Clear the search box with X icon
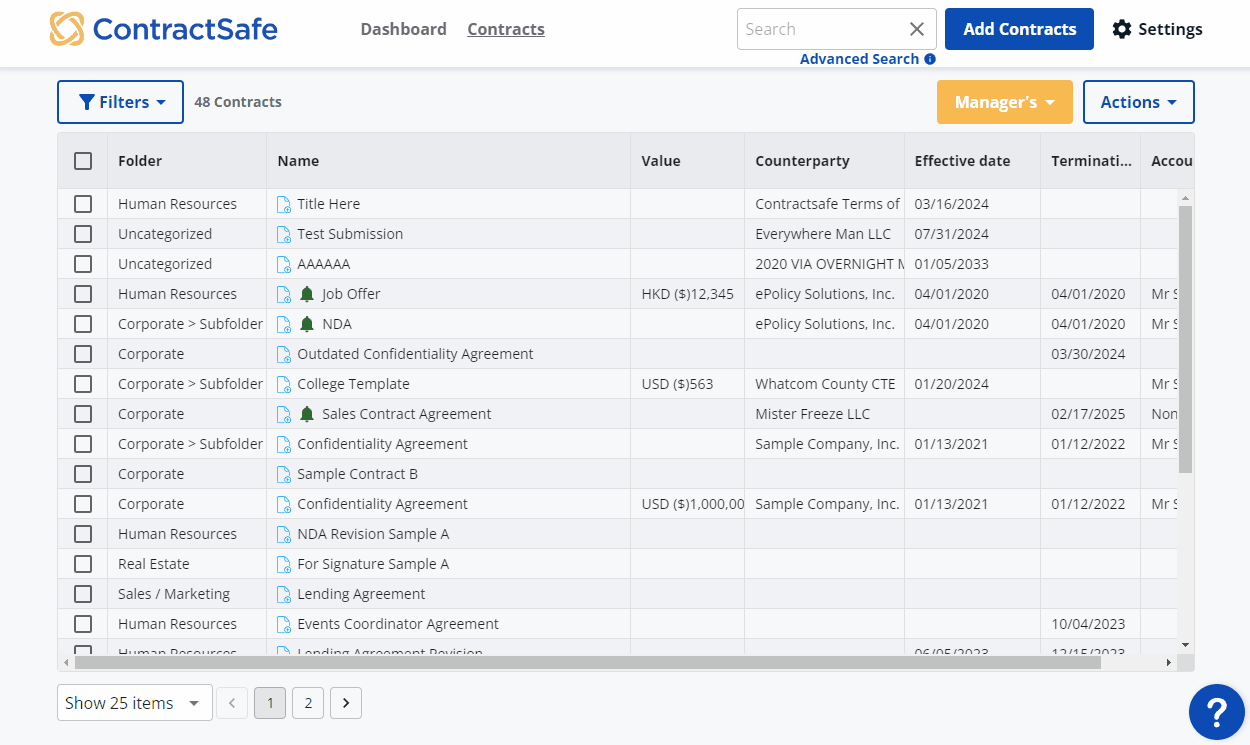 tap(916, 29)
